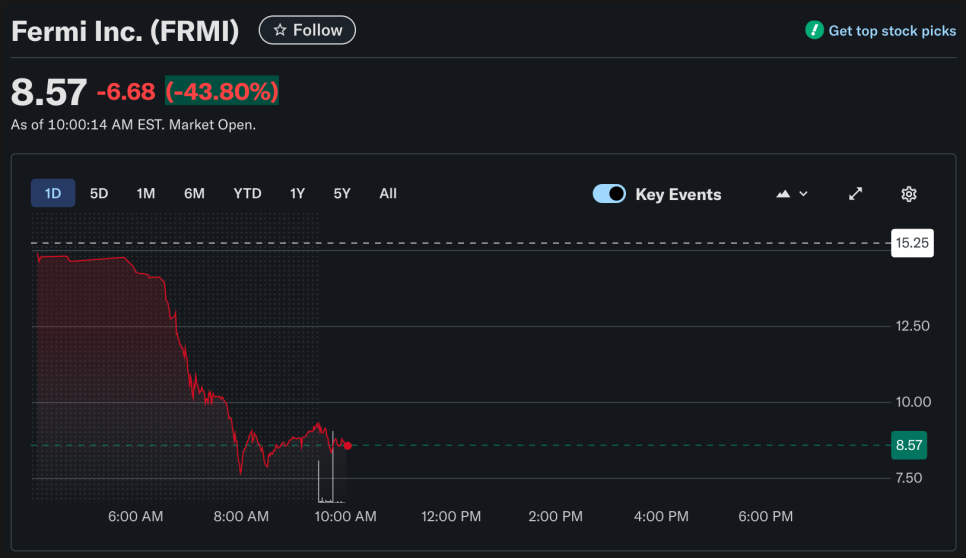
Task: Click the mountain chart type icon
Action: [x=783, y=194]
